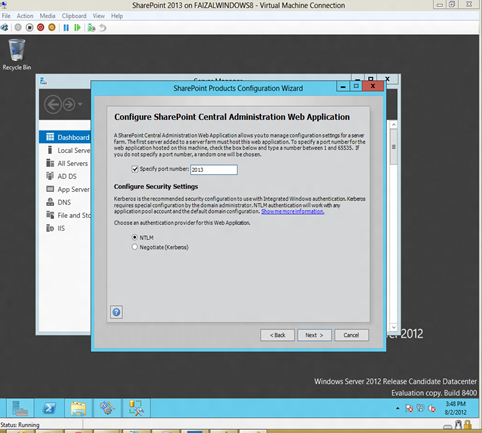482x433 pixels.
Task: Click the lock icon in VM status bar
Action: 468,424
